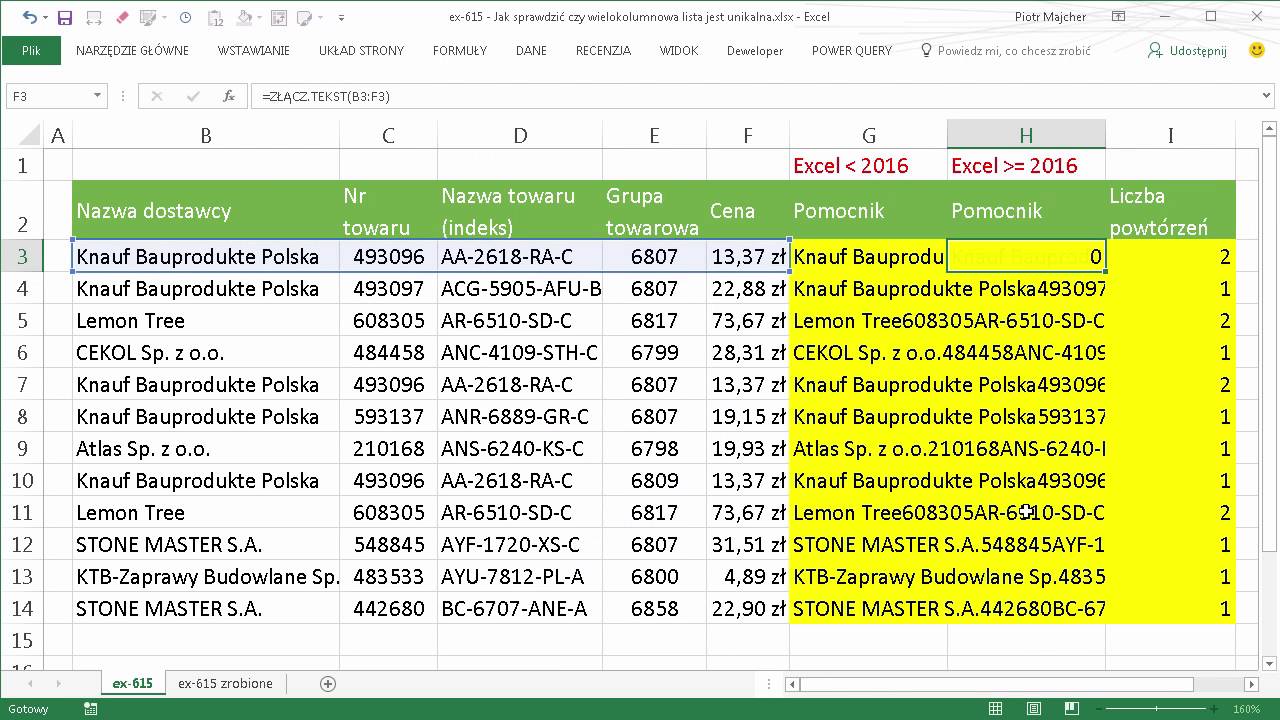The width and height of the screenshot is (1280, 720).
Task: Click the vertical scrollbar up arrow
Action: pyautogui.click(x=1270, y=128)
